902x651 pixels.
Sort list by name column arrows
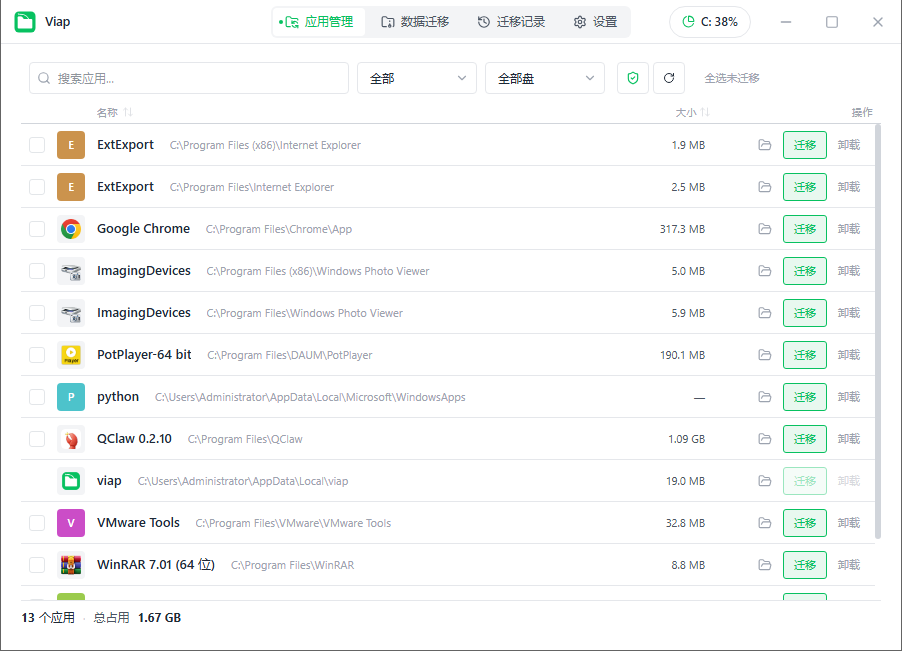(128, 112)
